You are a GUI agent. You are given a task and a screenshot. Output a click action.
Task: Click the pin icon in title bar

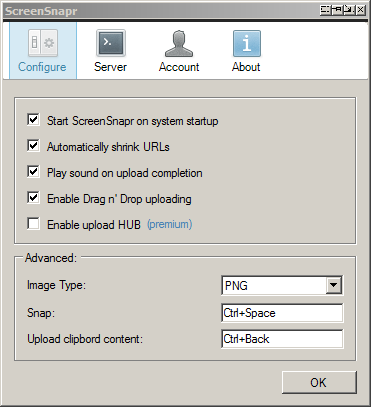337,10
